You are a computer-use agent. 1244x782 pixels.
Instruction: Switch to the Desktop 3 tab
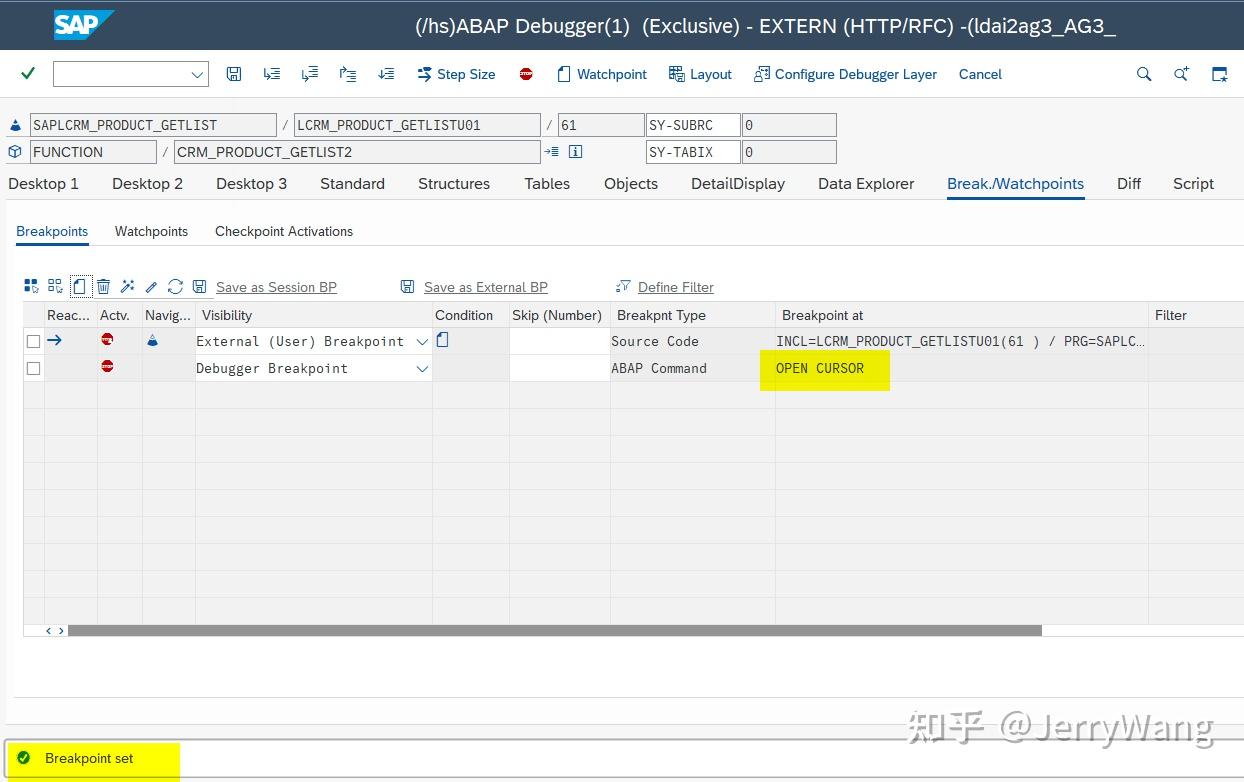point(251,184)
